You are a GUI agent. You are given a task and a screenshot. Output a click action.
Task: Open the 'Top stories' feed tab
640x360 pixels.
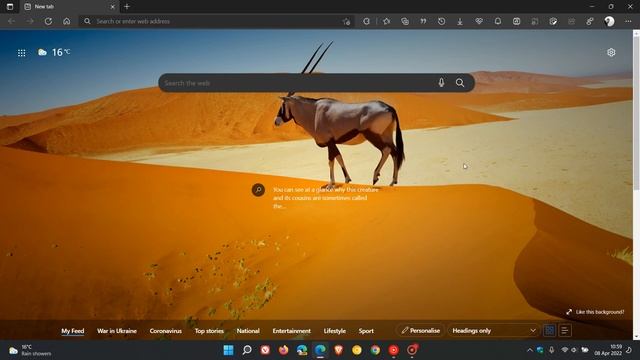coord(209,331)
